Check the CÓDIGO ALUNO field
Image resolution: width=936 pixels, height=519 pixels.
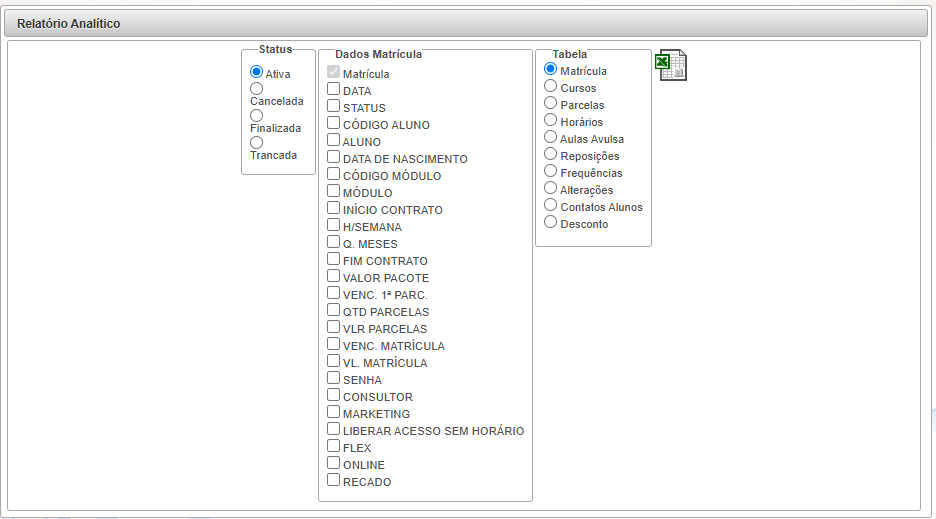334,124
